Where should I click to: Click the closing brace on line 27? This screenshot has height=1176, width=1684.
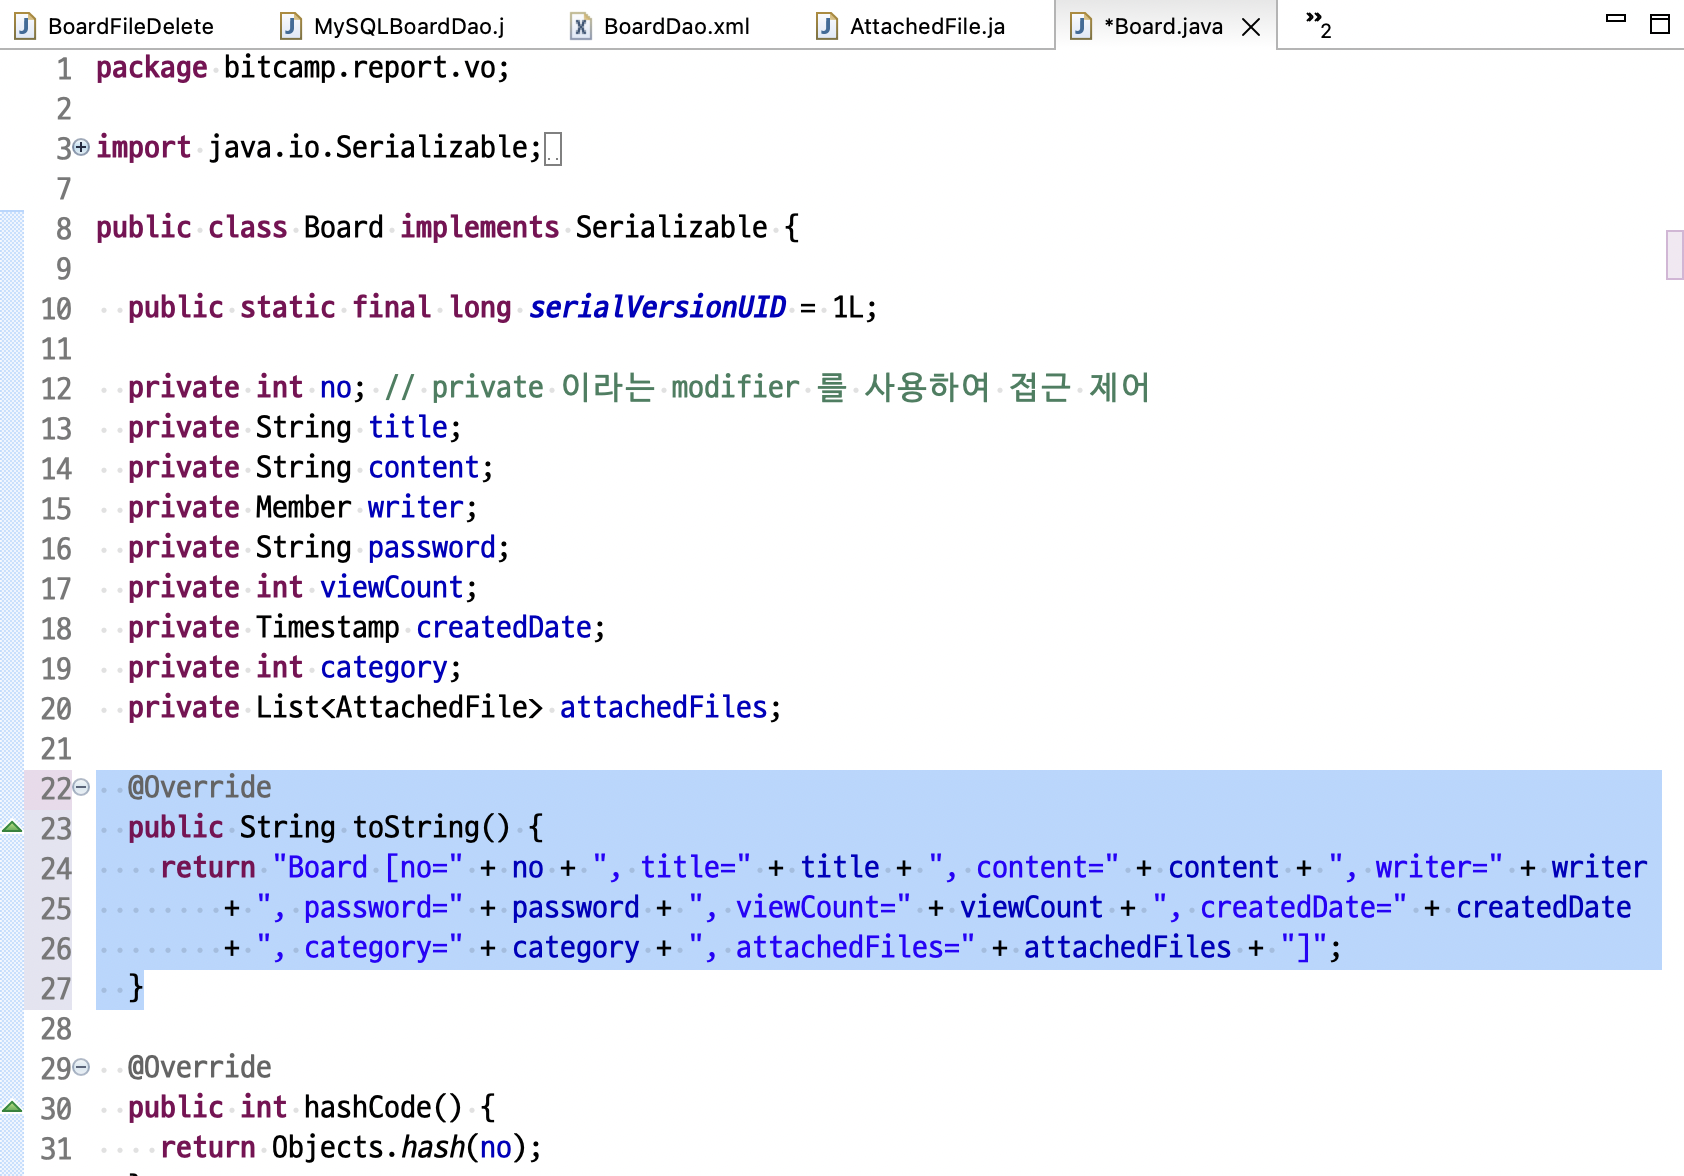135,987
